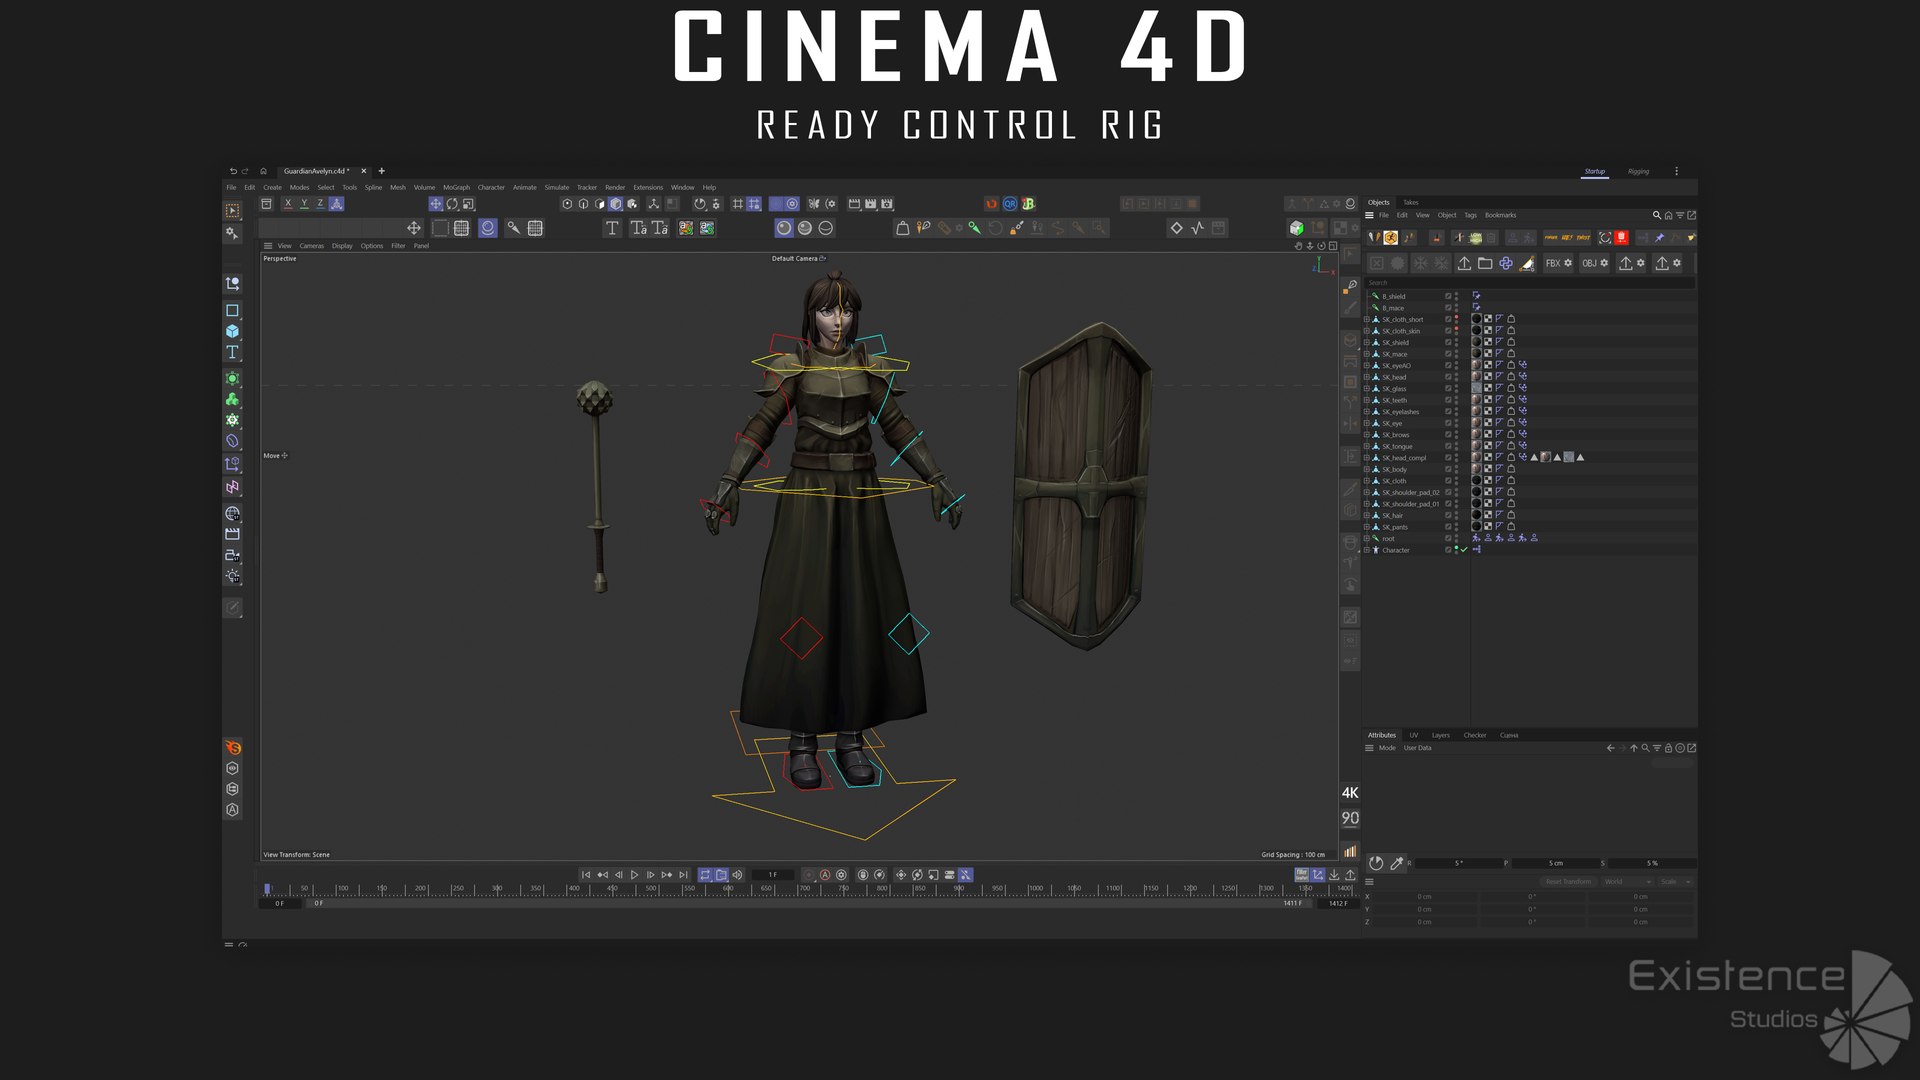Viewport: 1920px width, 1080px height.
Task: Toggle SK_head layer checkbox
Action: click(1447, 377)
